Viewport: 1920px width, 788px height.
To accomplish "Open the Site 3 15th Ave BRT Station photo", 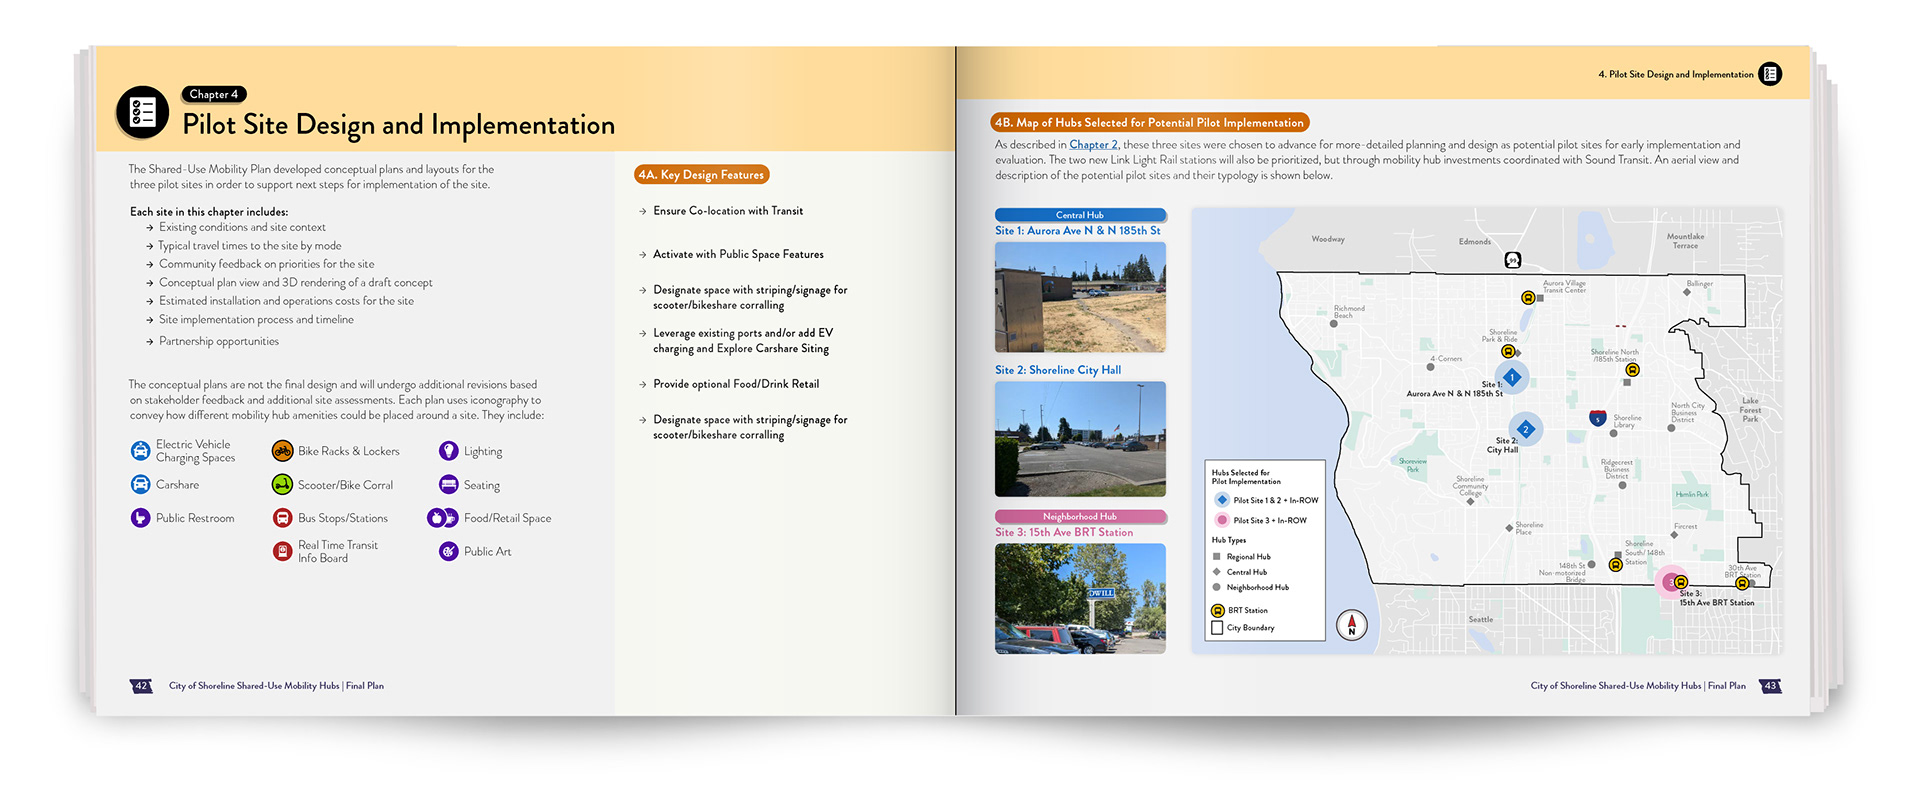I will pos(1080,598).
